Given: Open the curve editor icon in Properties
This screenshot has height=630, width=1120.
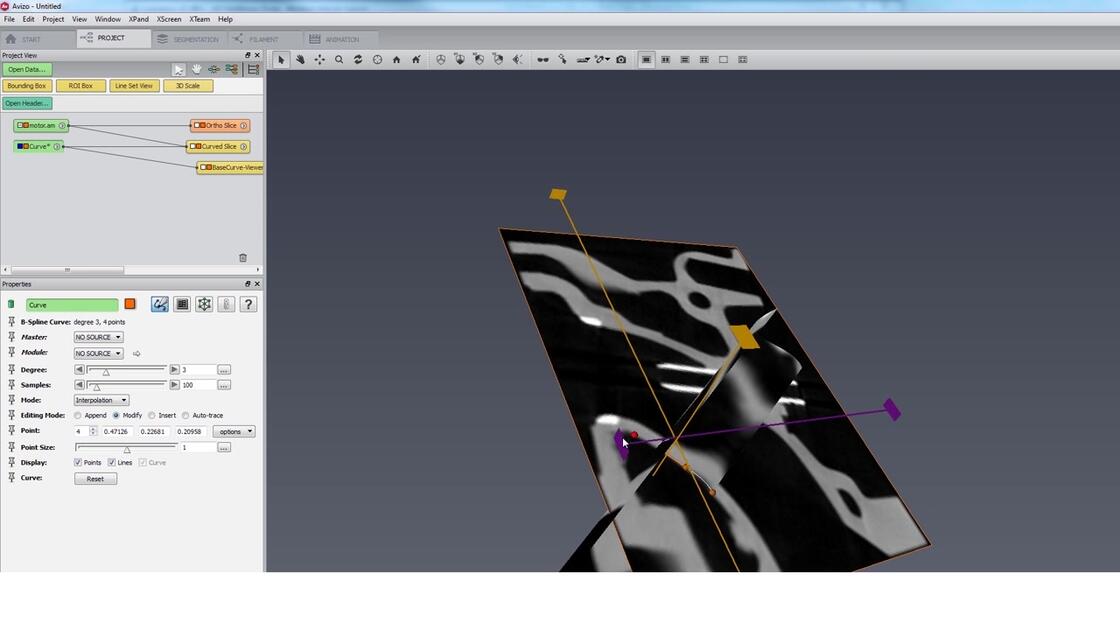Looking at the screenshot, I should coord(160,305).
